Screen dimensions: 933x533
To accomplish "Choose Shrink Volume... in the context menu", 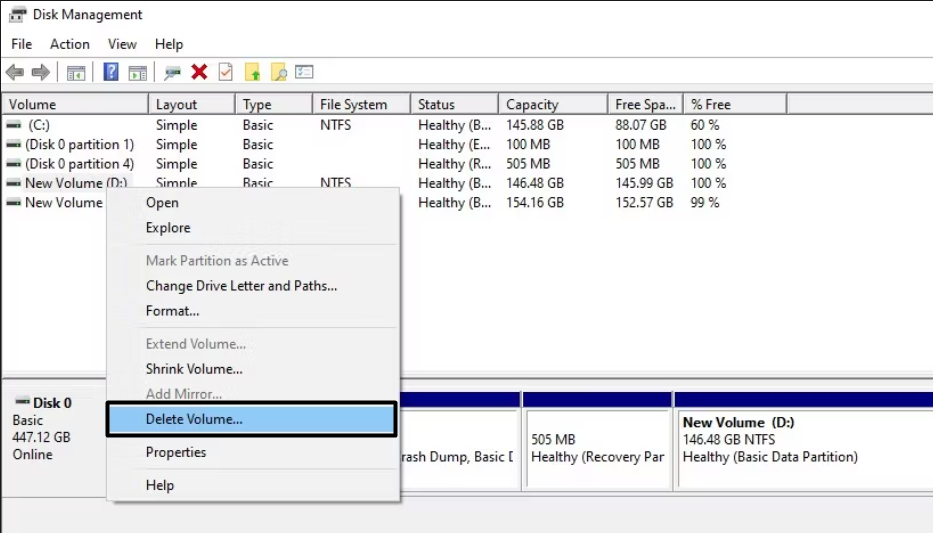I will coord(194,369).
